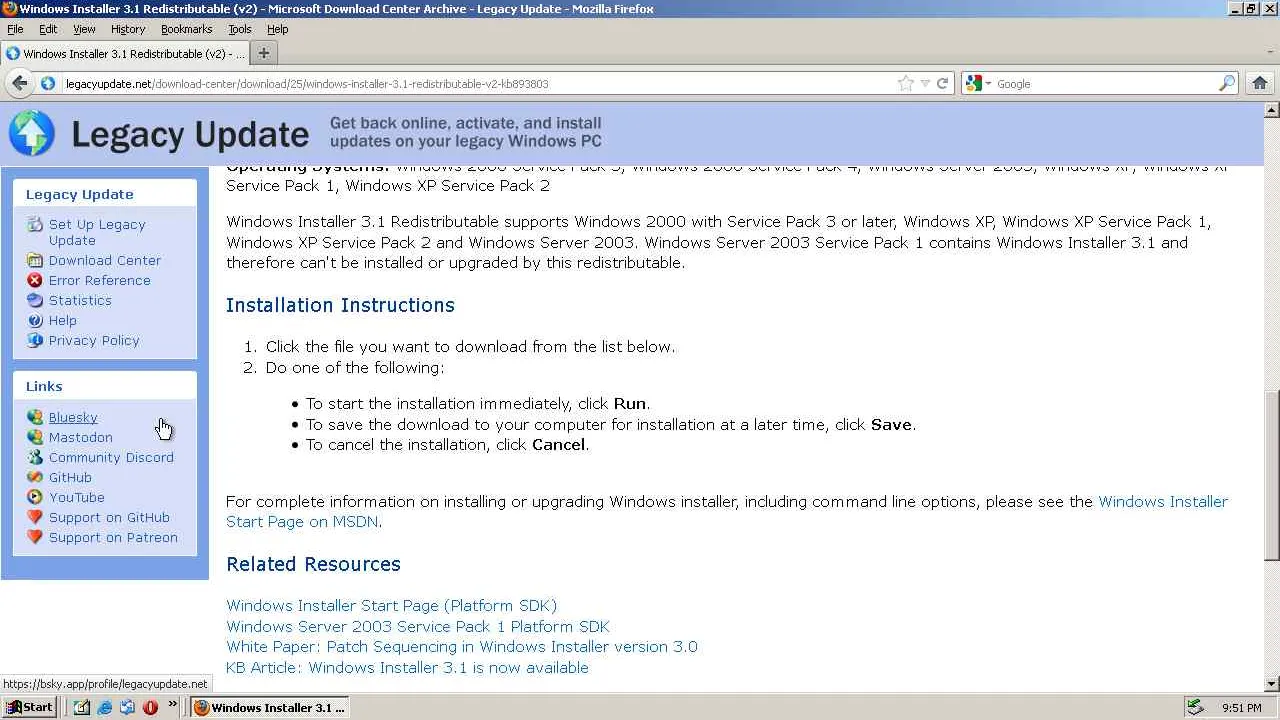Open the Download Center link

[105, 260]
